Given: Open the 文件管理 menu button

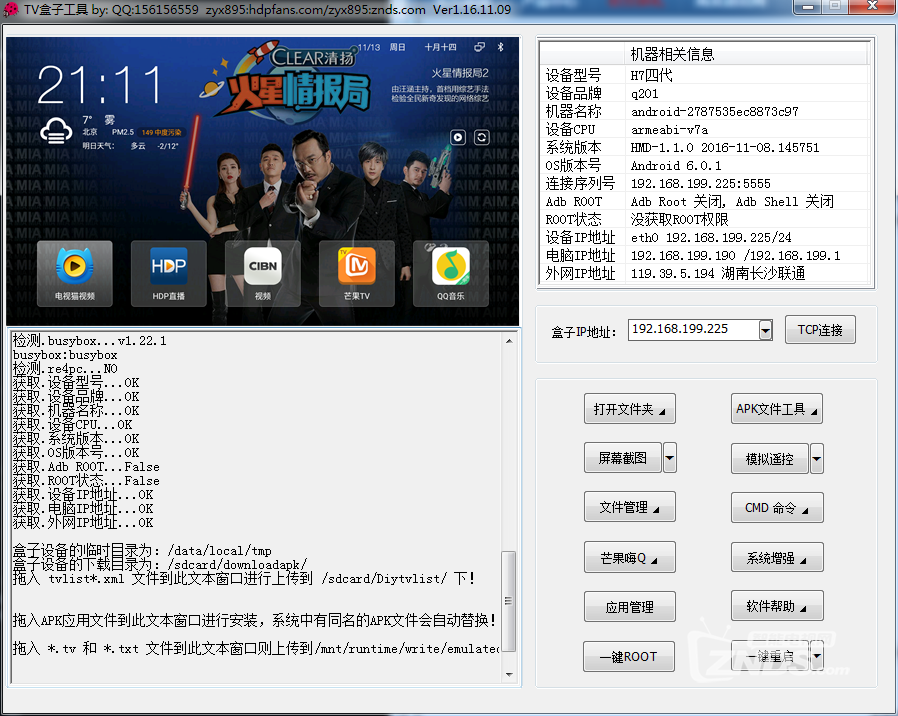Looking at the screenshot, I should point(629,507).
